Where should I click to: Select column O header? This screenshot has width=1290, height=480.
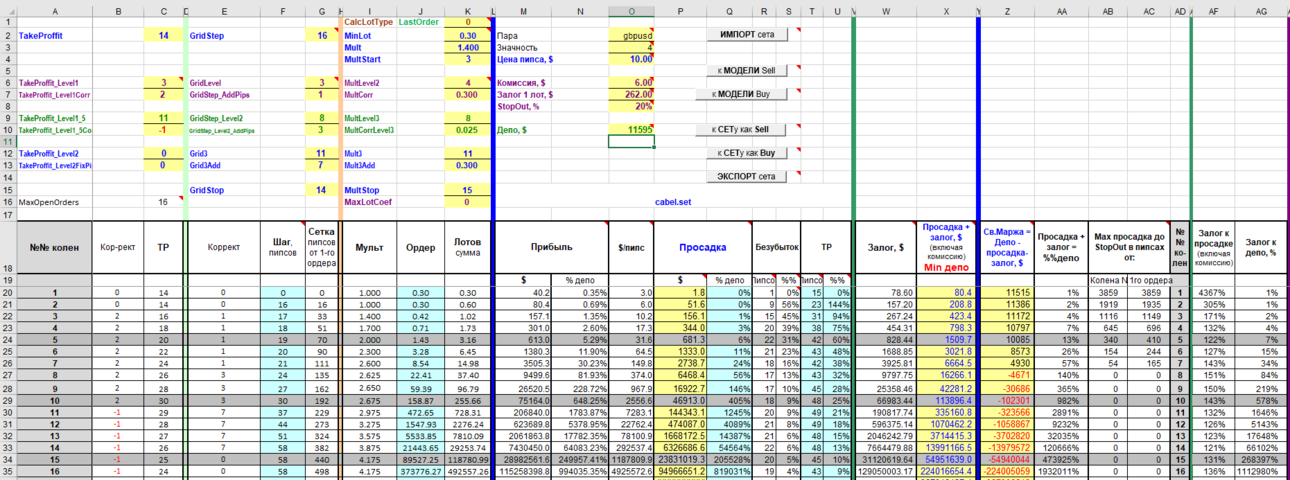click(x=631, y=10)
